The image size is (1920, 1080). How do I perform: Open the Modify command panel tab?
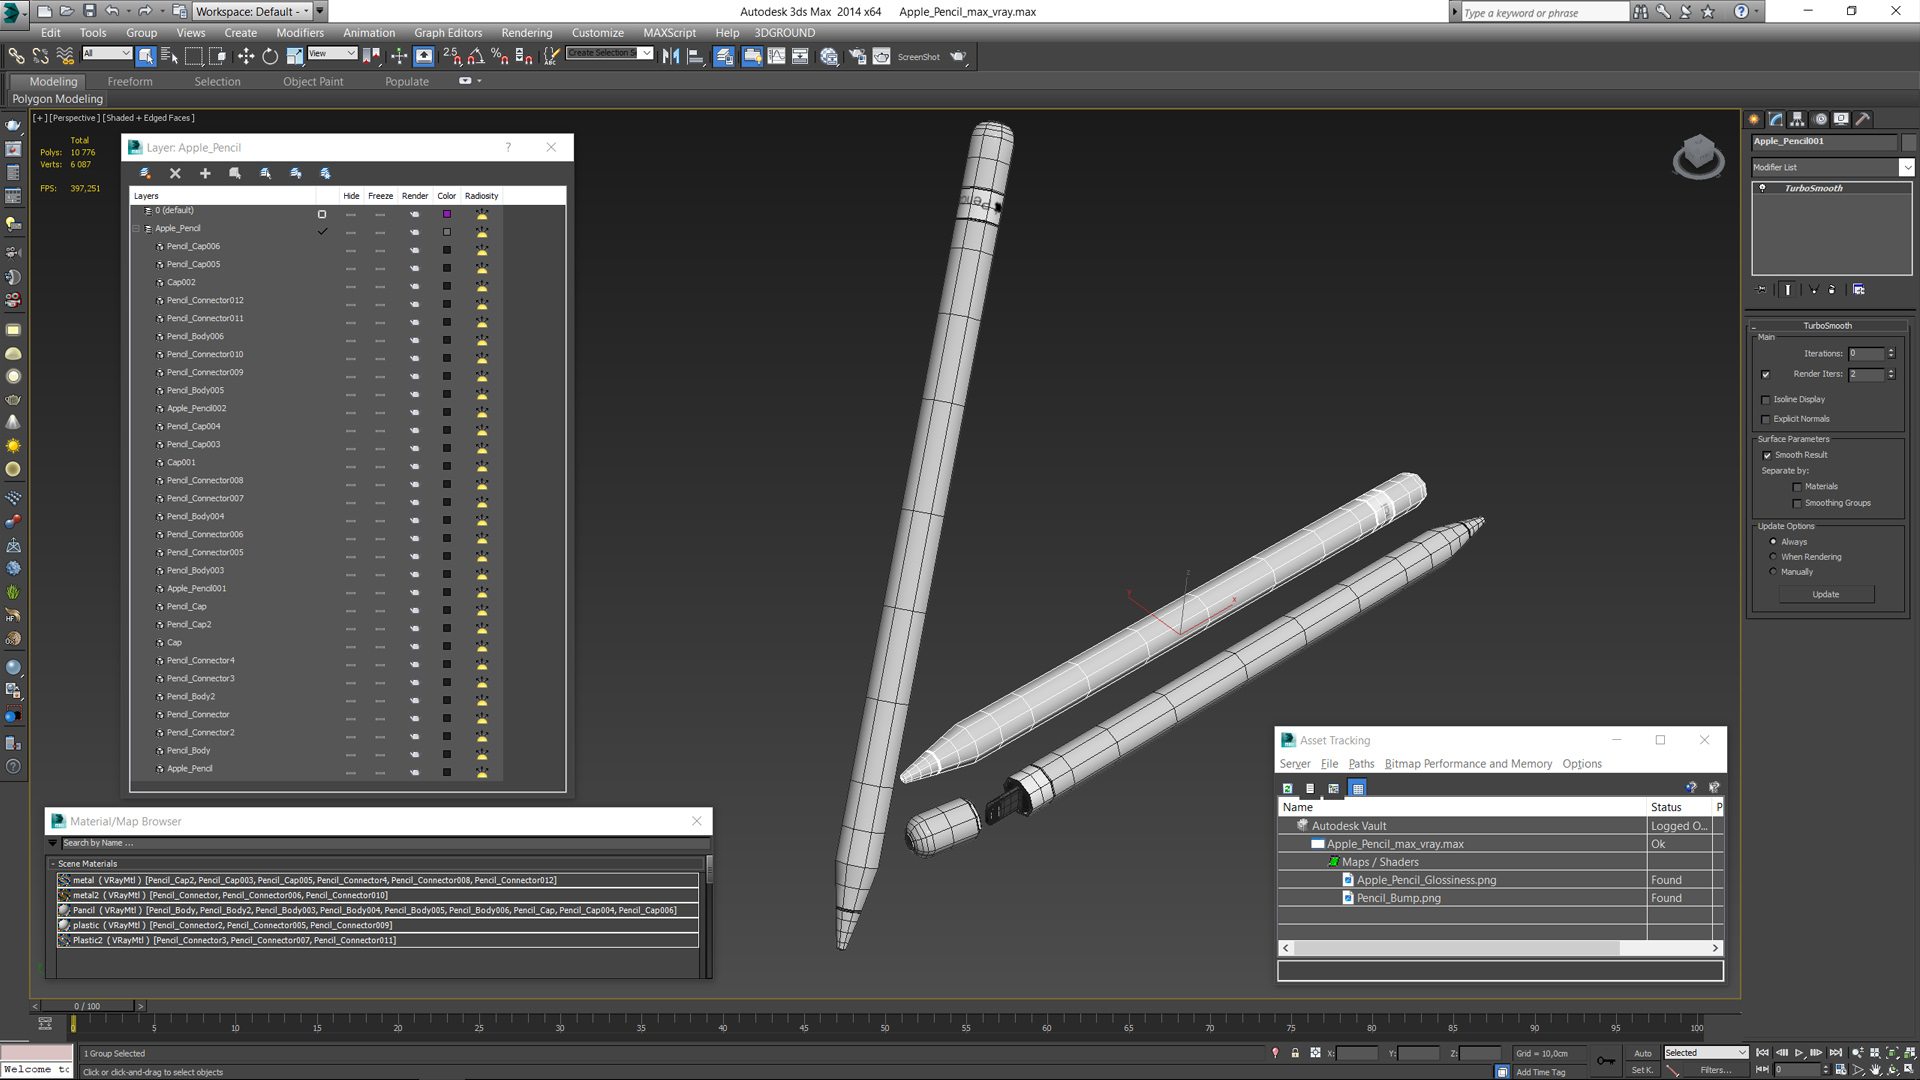coord(1776,119)
